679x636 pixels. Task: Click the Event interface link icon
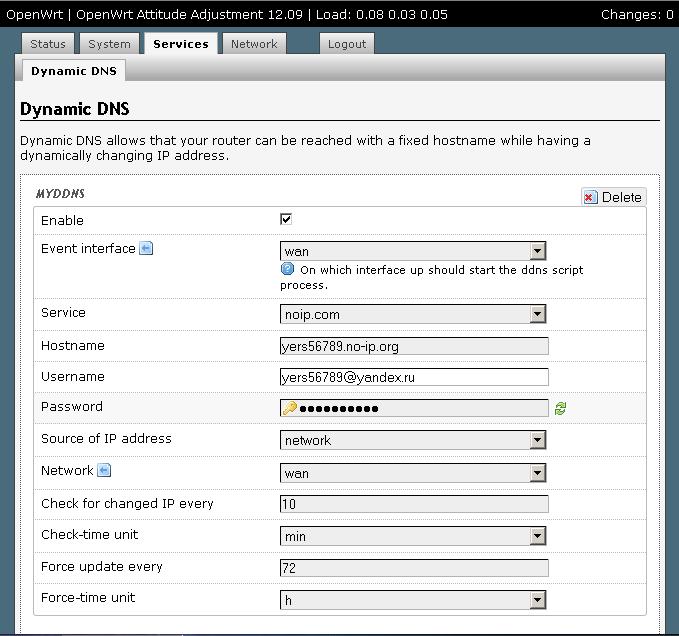click(x=146, y=249)
